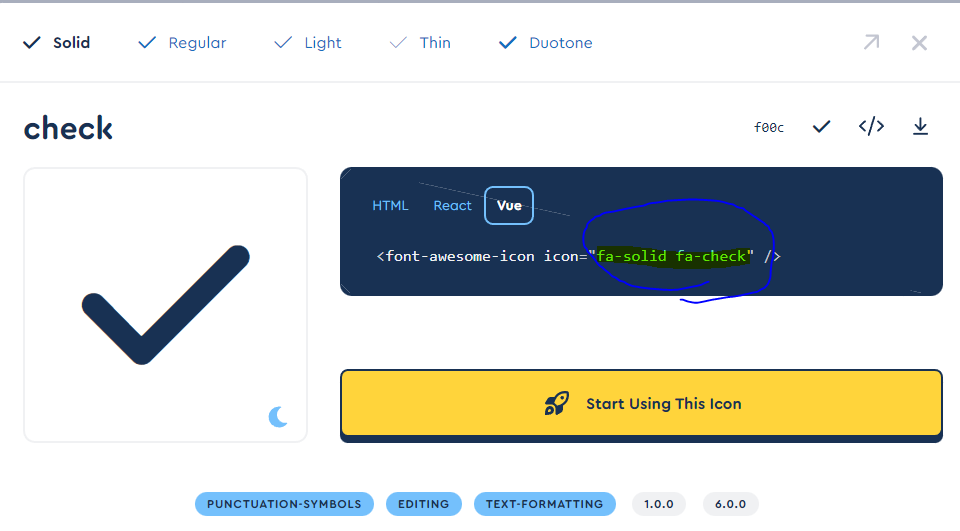960x531 pixels.
Task: Copy SVG code with the code brackets icon
Action: point(871,126)
